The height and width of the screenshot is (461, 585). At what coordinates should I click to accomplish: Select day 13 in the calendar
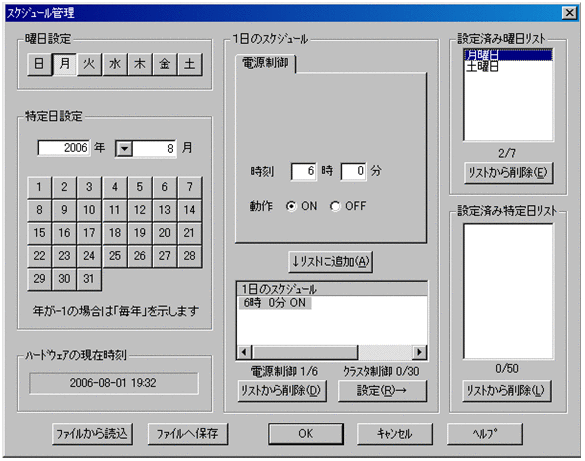[165, 210]
